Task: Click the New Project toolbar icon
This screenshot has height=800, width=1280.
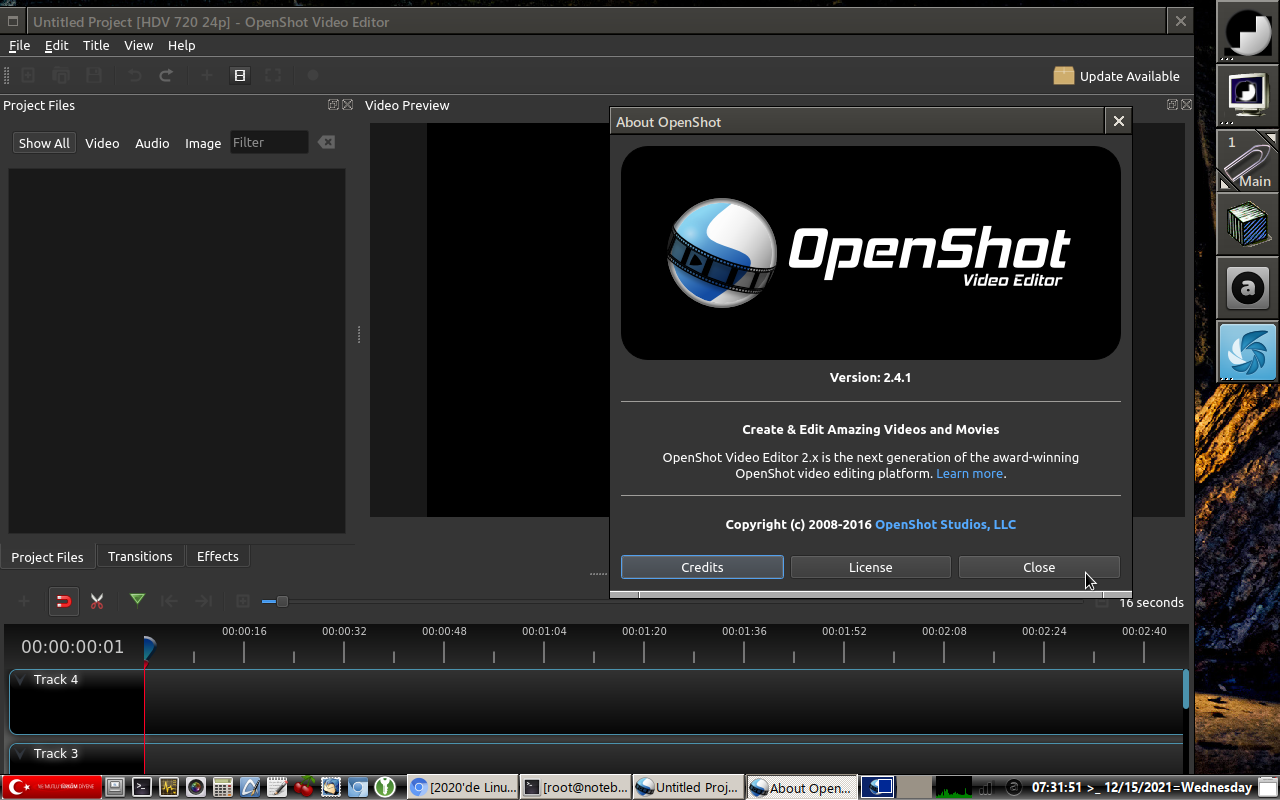Action: pyautogui.click(x=28, y=75)
